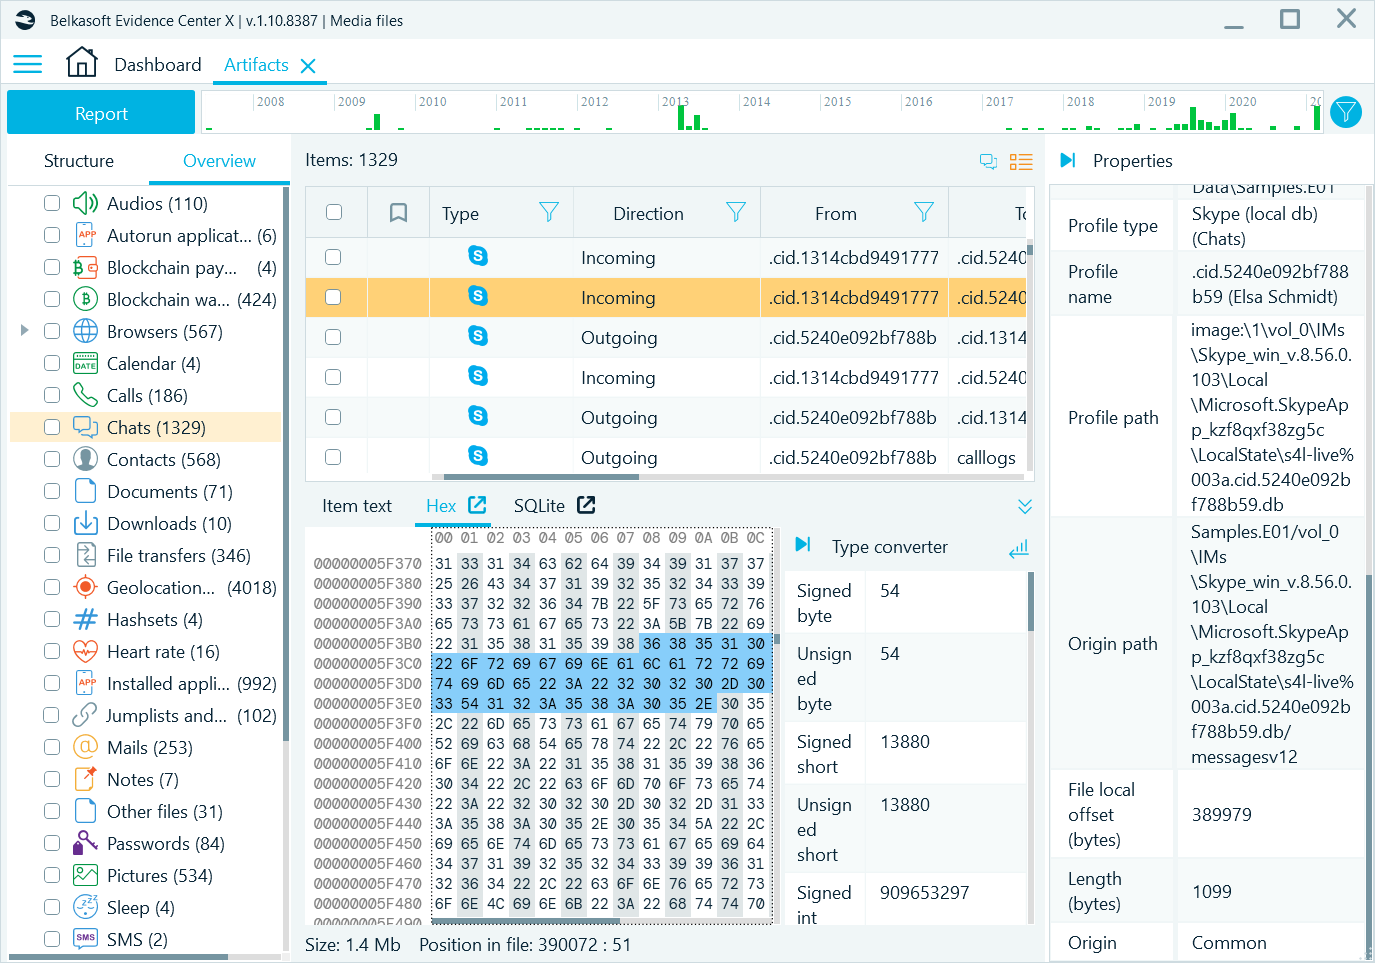Pop out the Hex viewer in new window
This screenshot has height=963, width=1375.
click(x=478, y=505)
